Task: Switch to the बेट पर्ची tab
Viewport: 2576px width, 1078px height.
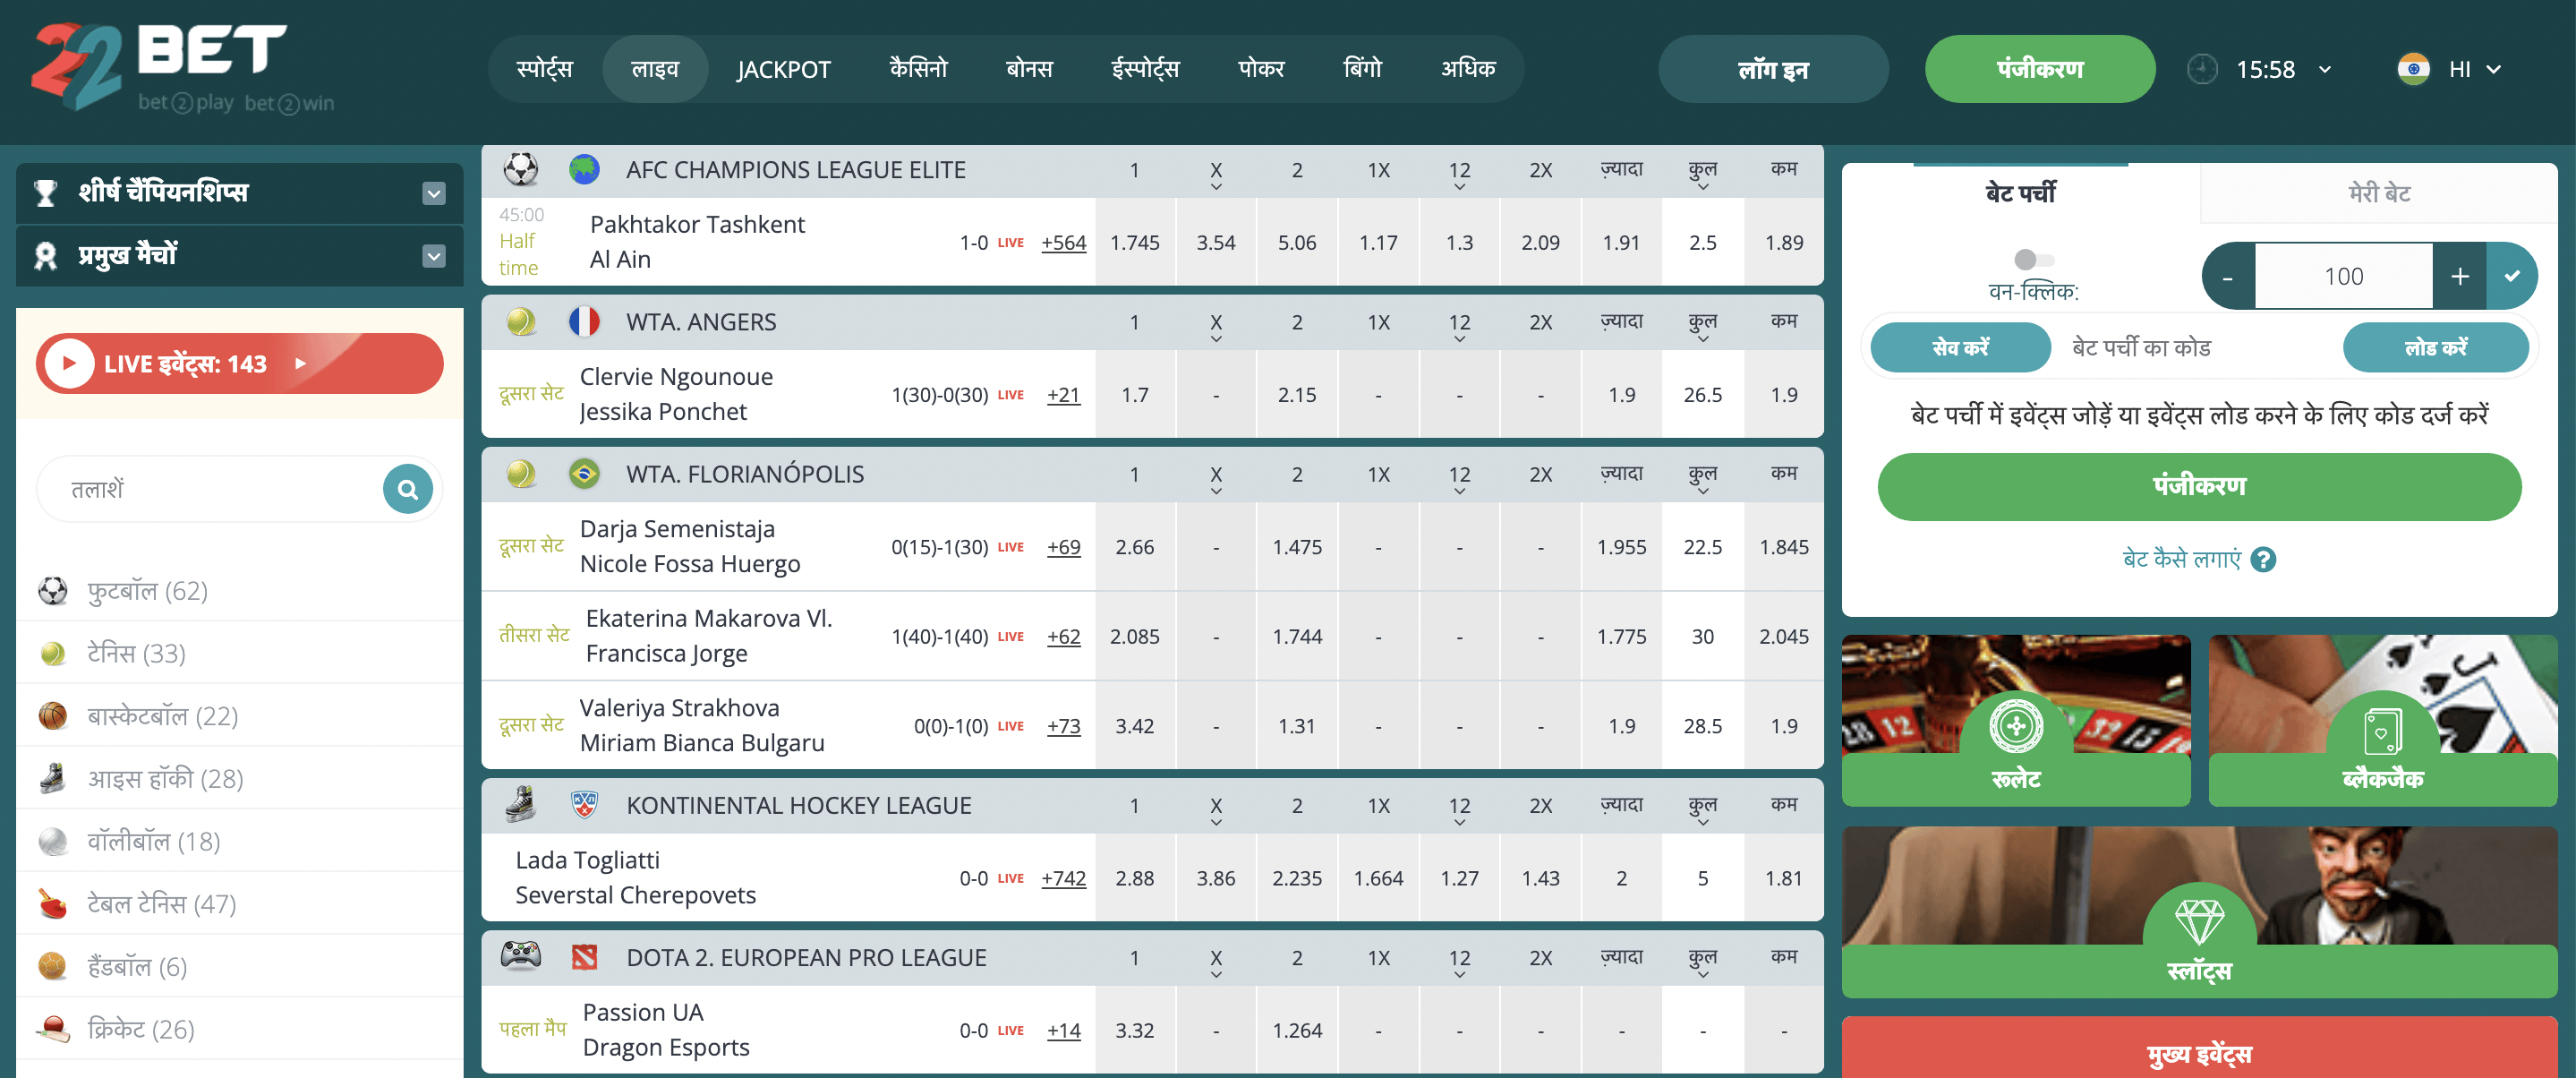Action: (x=2020, y=193)
